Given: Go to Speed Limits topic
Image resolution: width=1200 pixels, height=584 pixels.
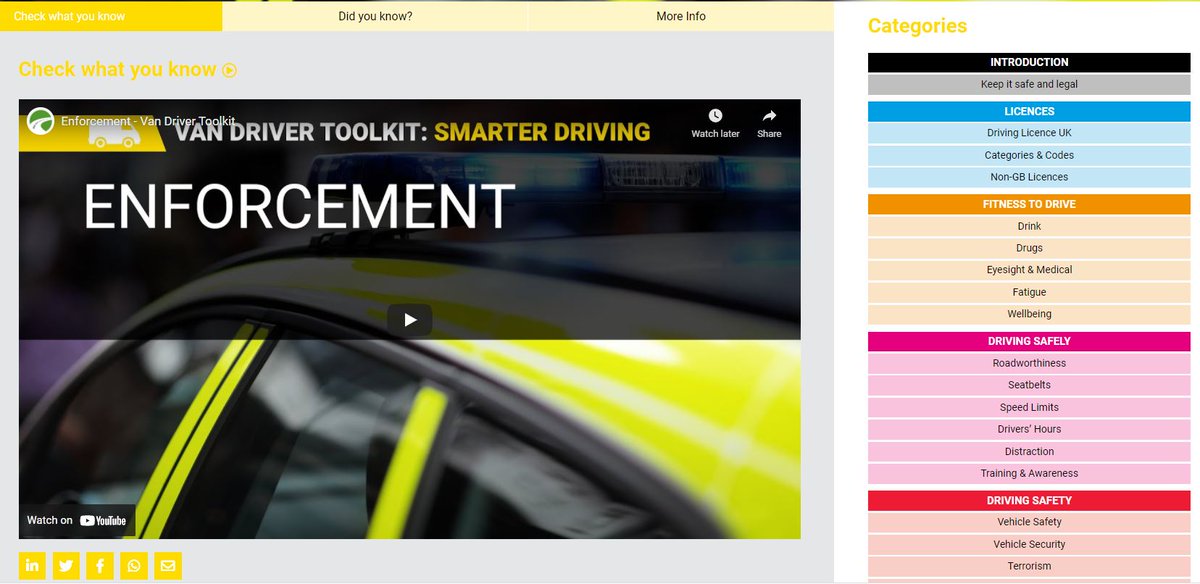Looking at the screenshot, I should [x=1029, y=407].
